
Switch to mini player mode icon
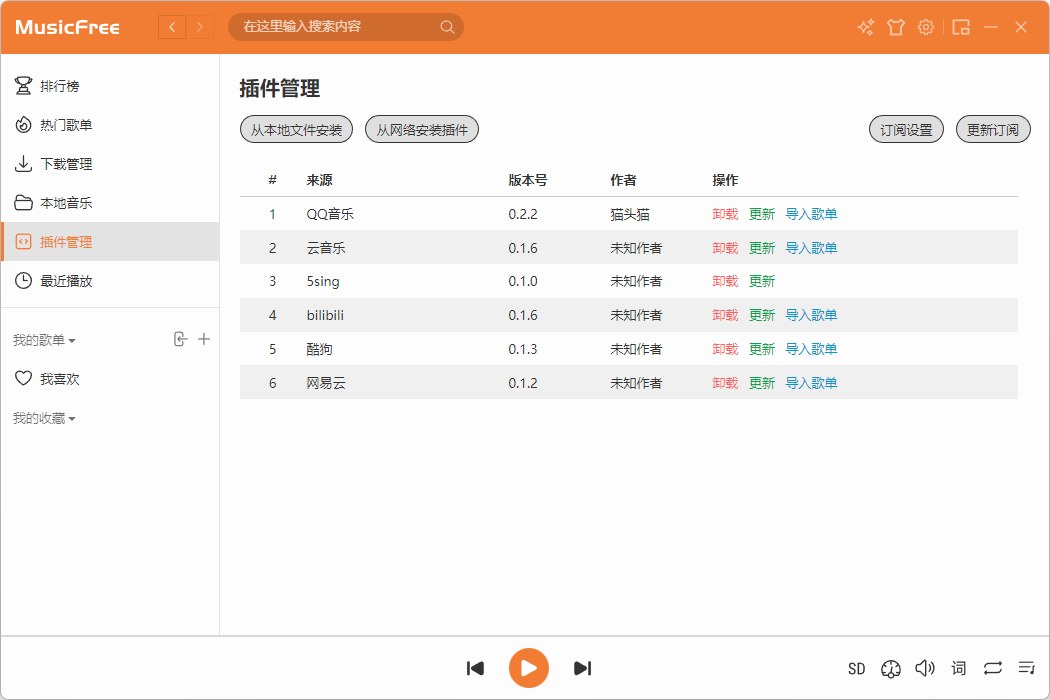click(961, 27)
